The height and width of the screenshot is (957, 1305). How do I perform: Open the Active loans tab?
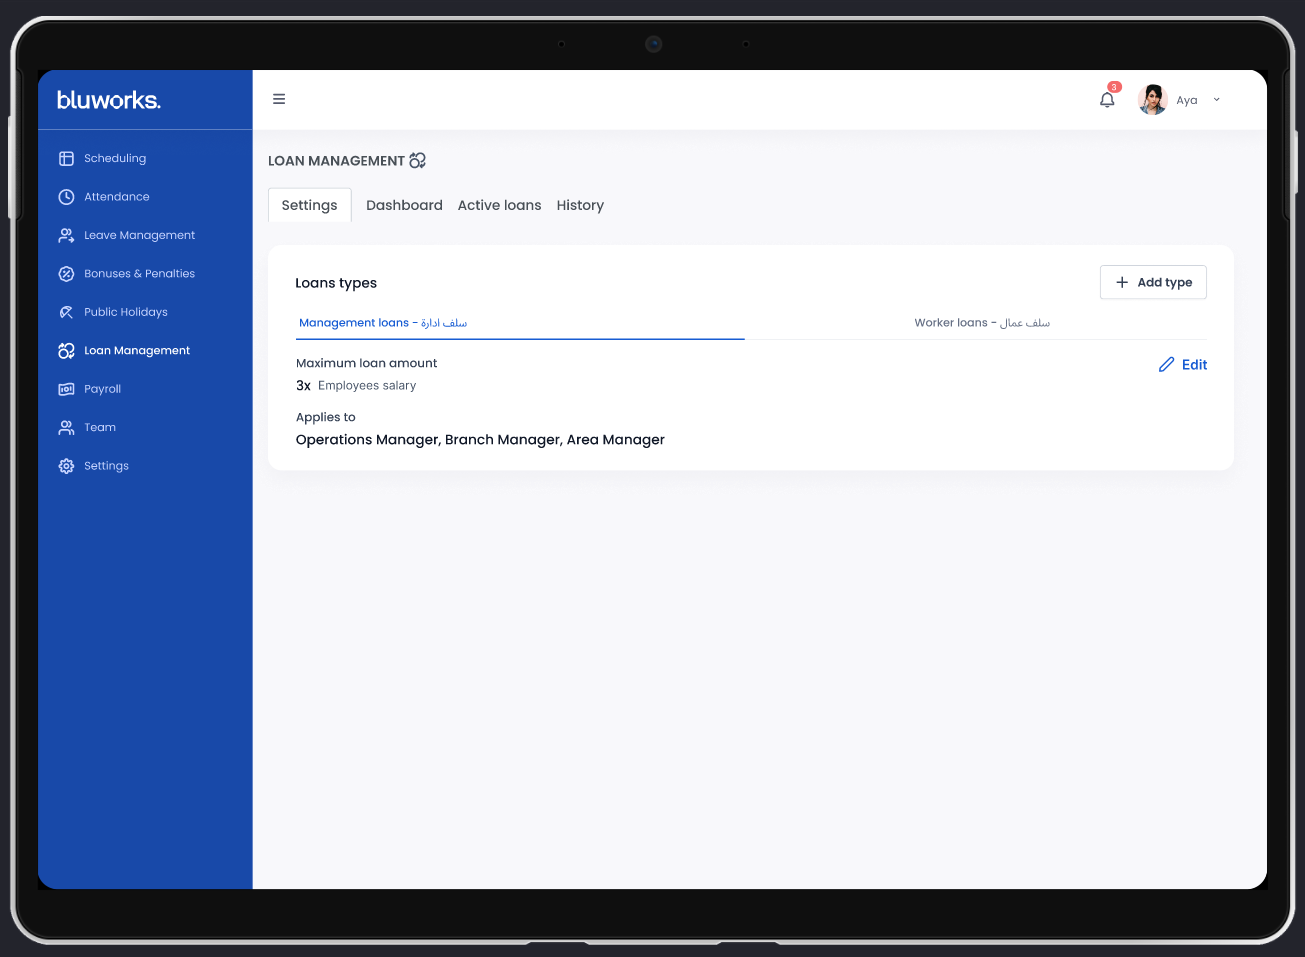499,205
